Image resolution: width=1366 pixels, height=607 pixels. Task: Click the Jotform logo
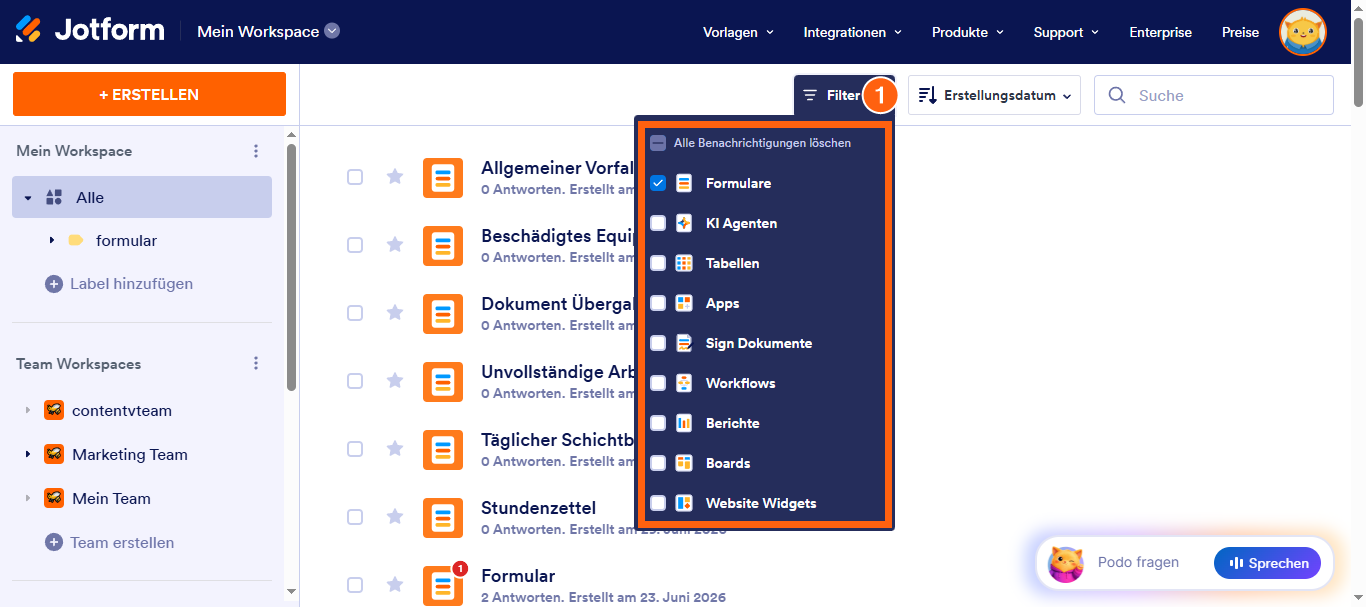click(x=90, y=30)
